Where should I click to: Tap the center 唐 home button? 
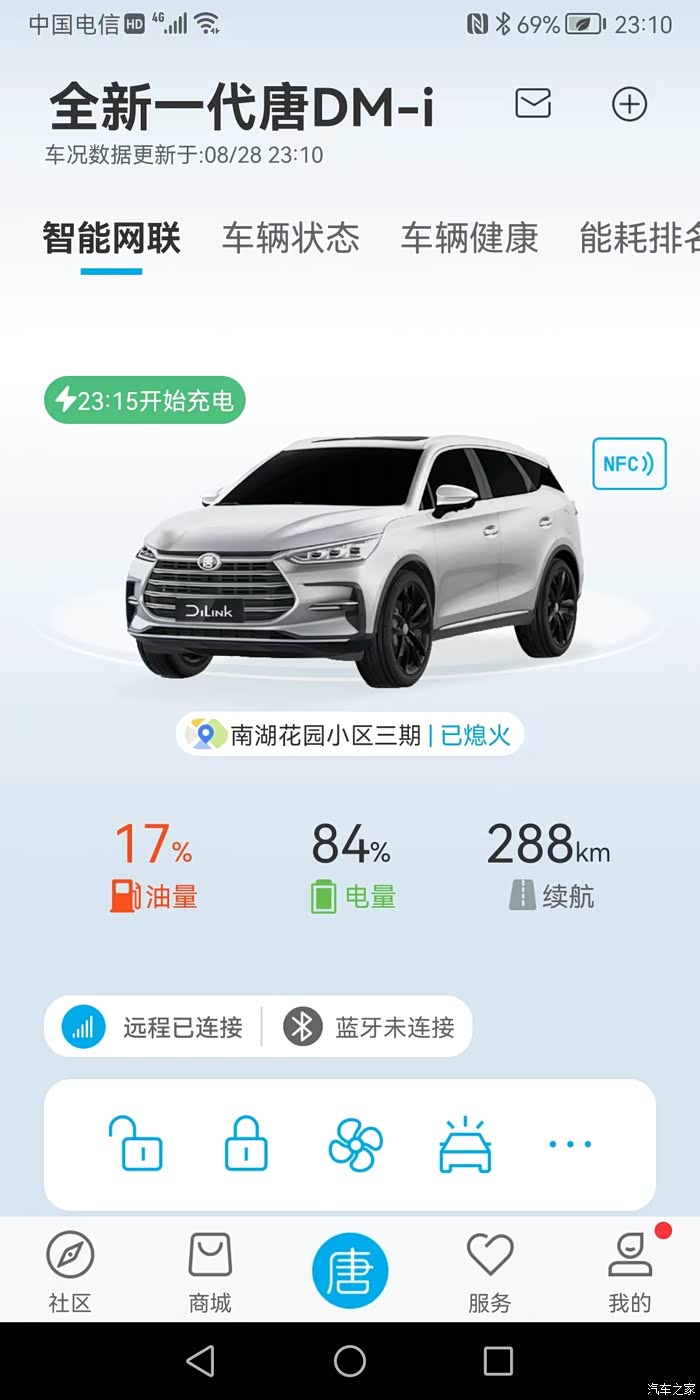(350, 1270)
